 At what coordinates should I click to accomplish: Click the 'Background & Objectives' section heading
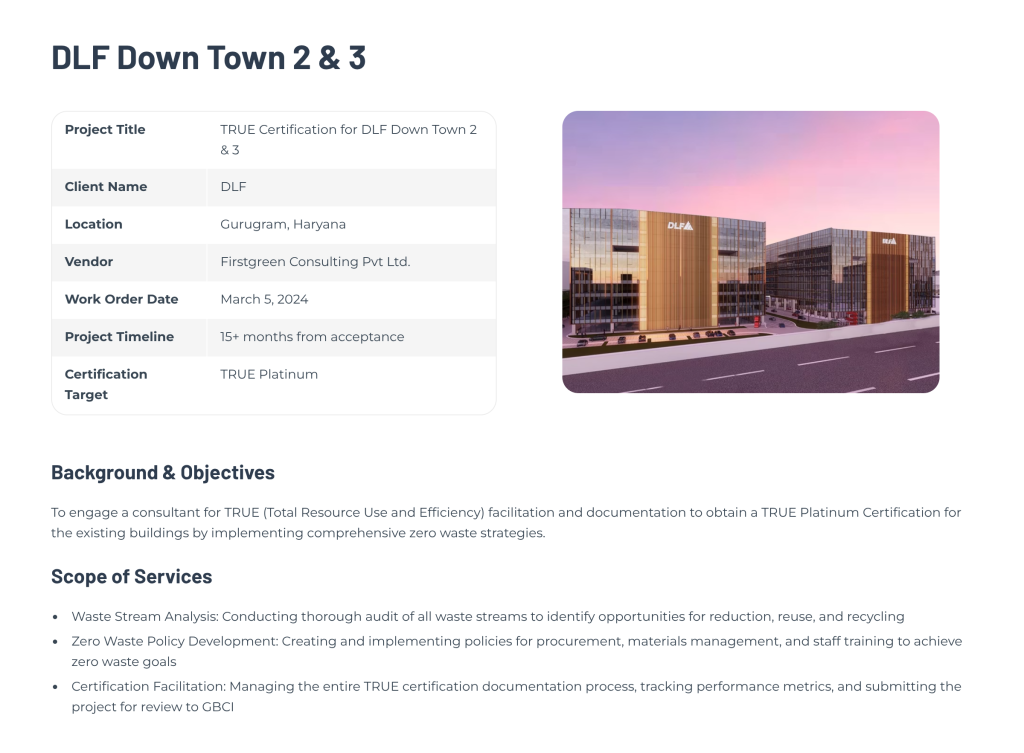point(163,472)
